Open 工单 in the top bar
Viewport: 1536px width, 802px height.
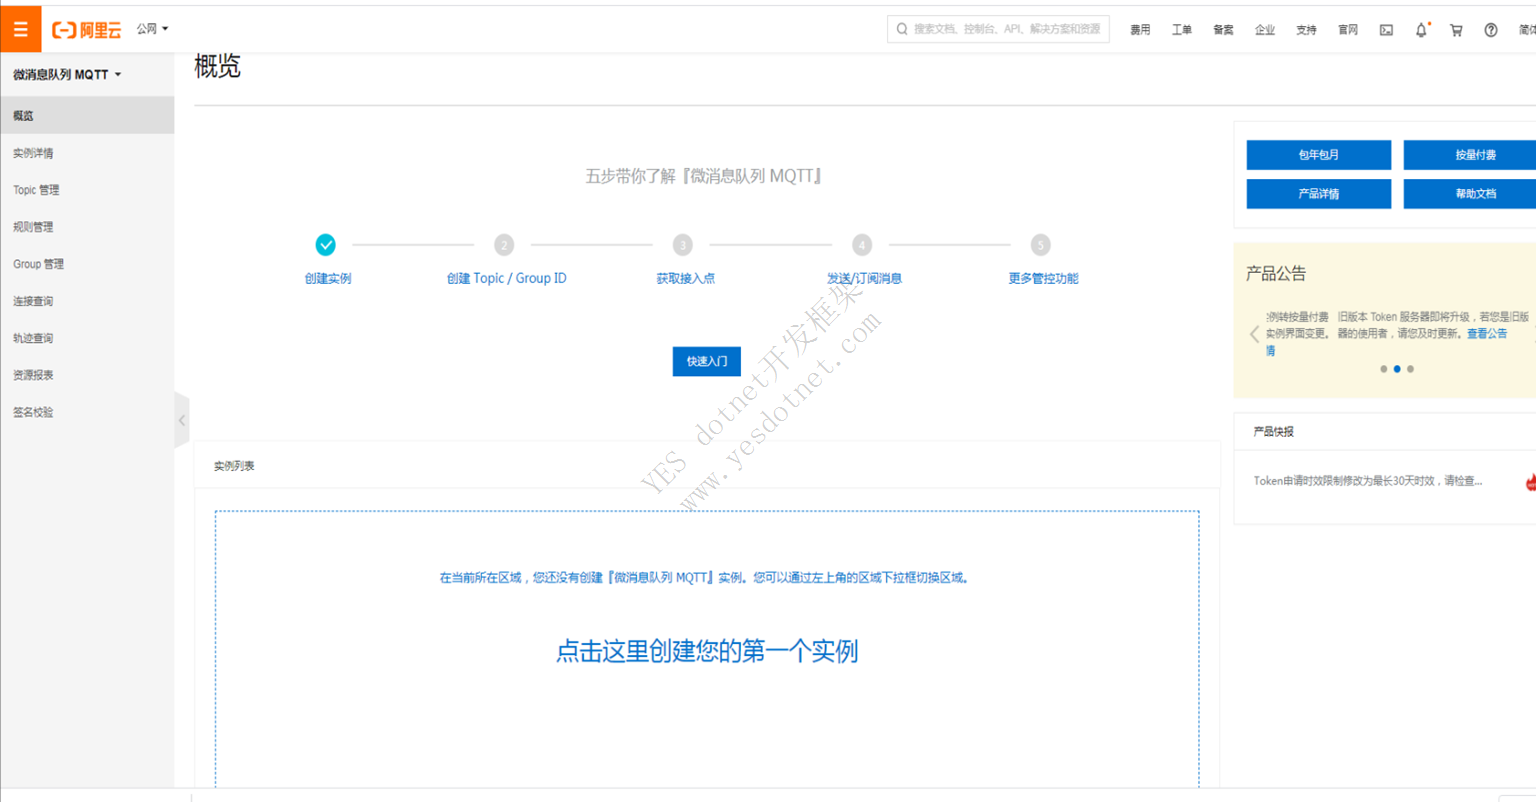click(x=1181, y=30)
